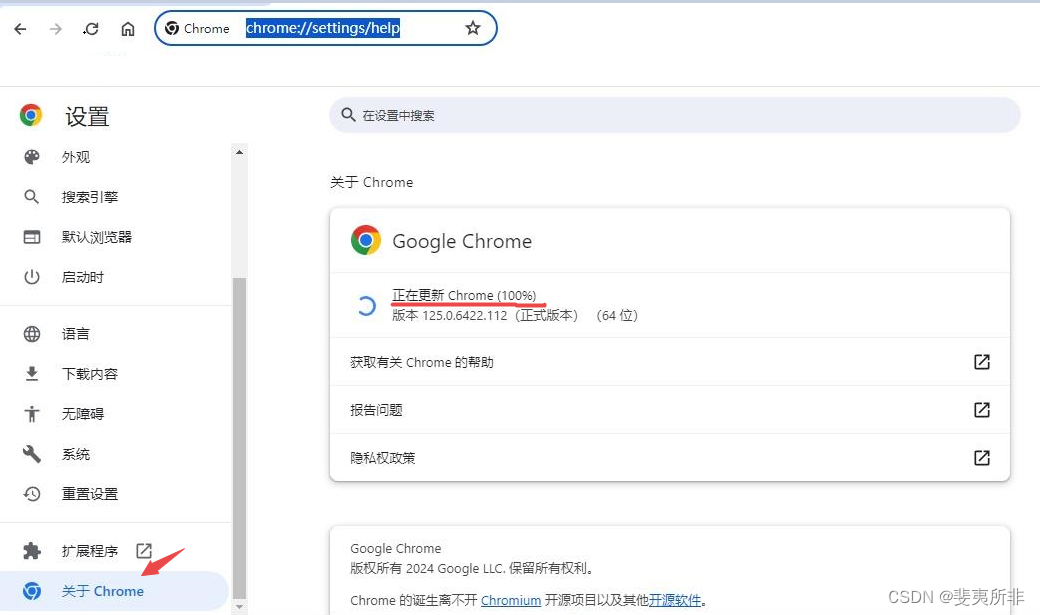
Task: Click the magnifier icon beside 搜索引擎
Action: pos(32,197)
